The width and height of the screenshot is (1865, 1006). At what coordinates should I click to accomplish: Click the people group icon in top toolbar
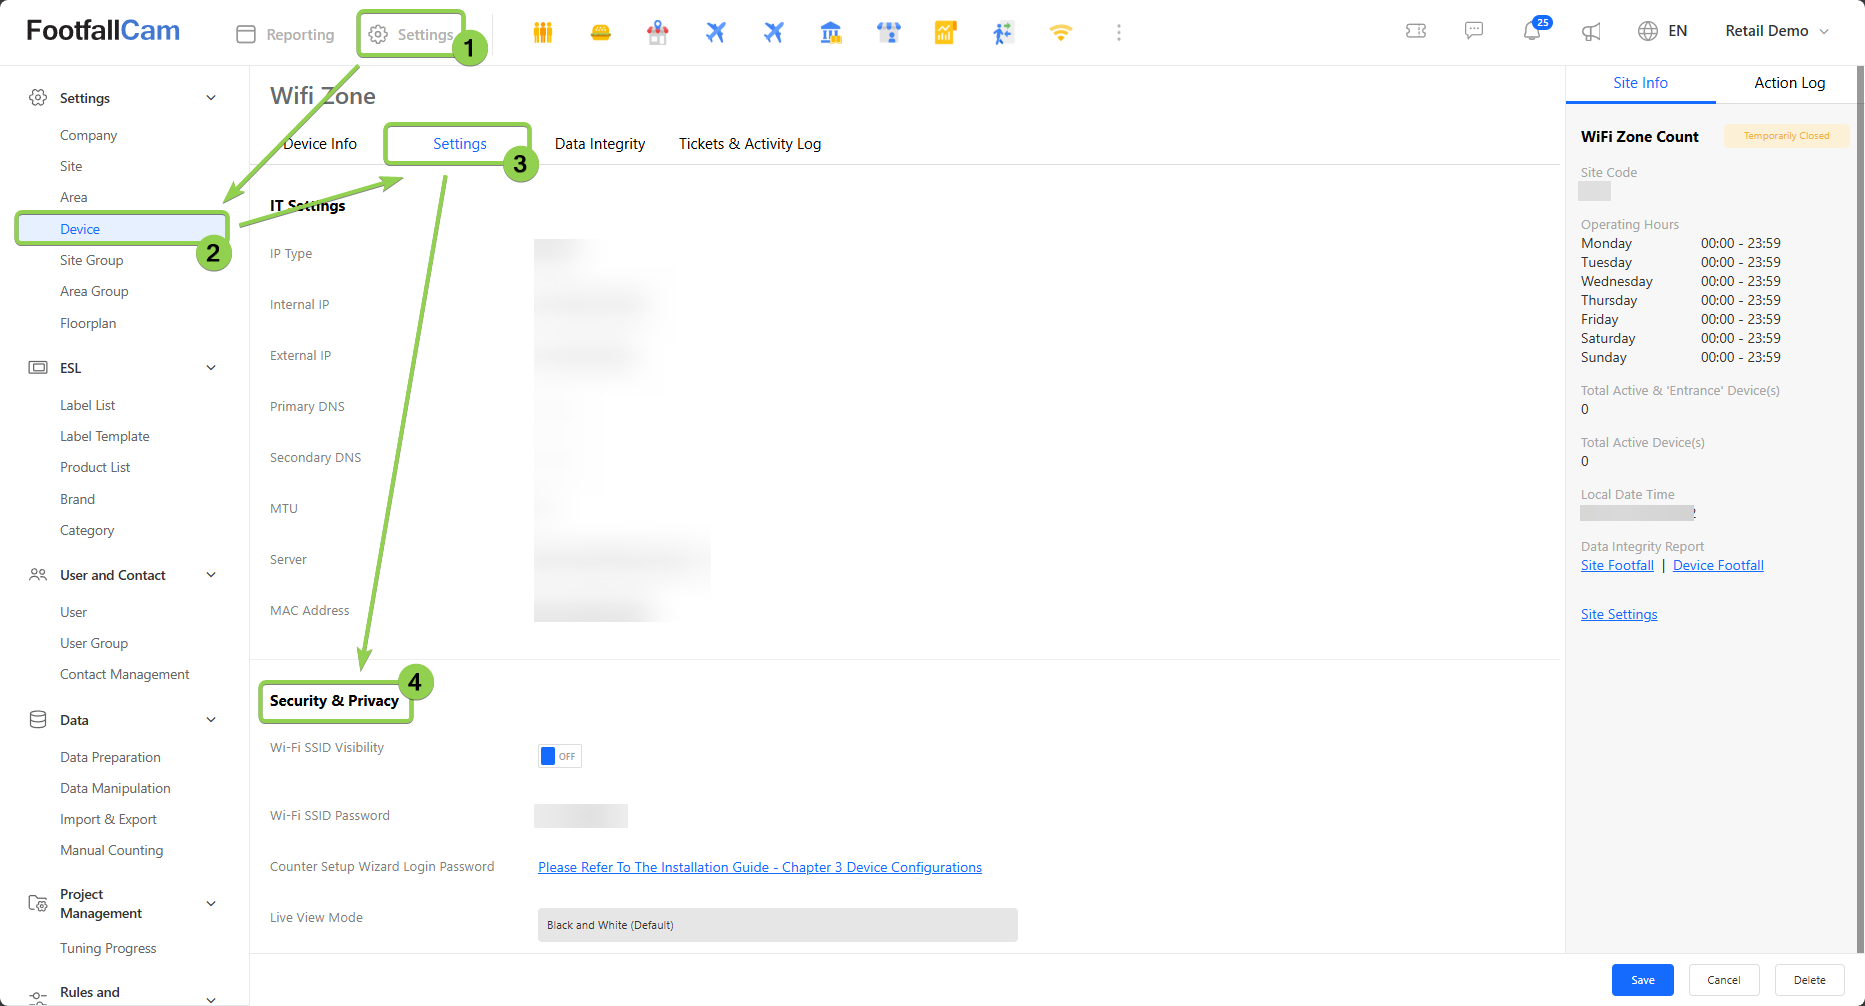[543, 33]
